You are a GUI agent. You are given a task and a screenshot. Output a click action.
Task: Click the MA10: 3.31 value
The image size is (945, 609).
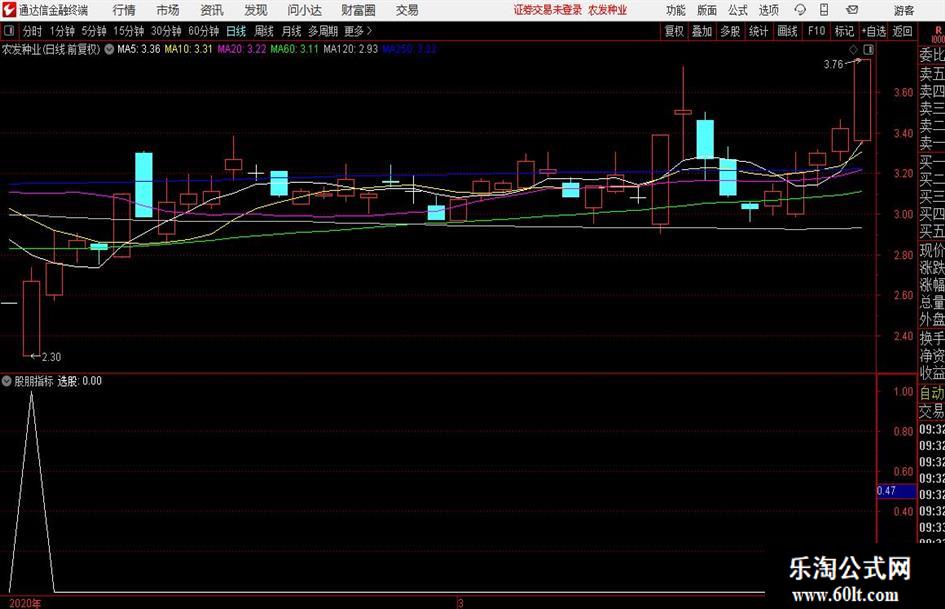pyautogui.click(x=188, y=49)
